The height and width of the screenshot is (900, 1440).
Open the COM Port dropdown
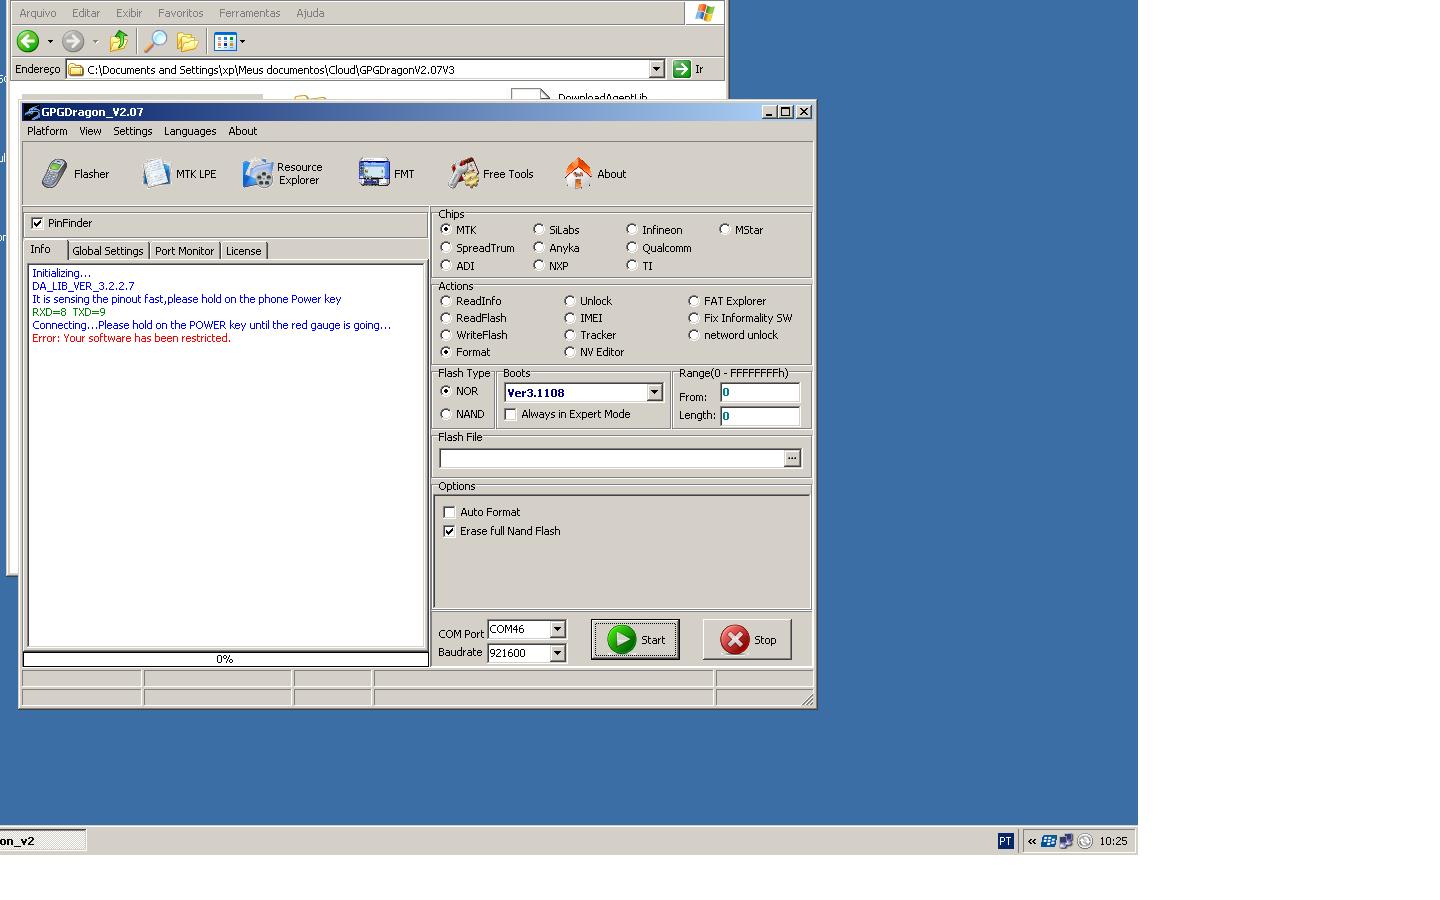coord(557,629)
